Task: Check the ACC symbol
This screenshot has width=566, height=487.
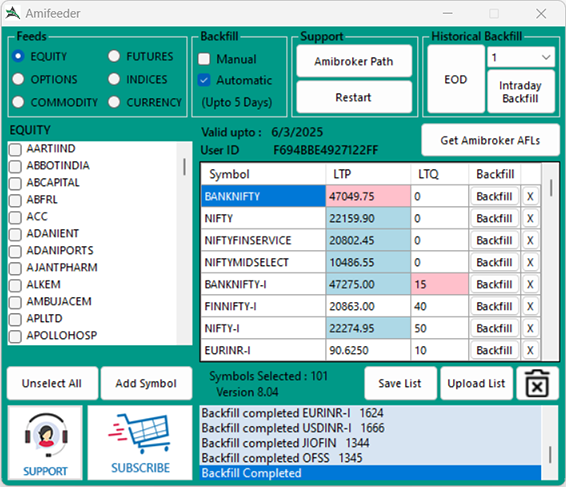Action: [x=15, y=217]
